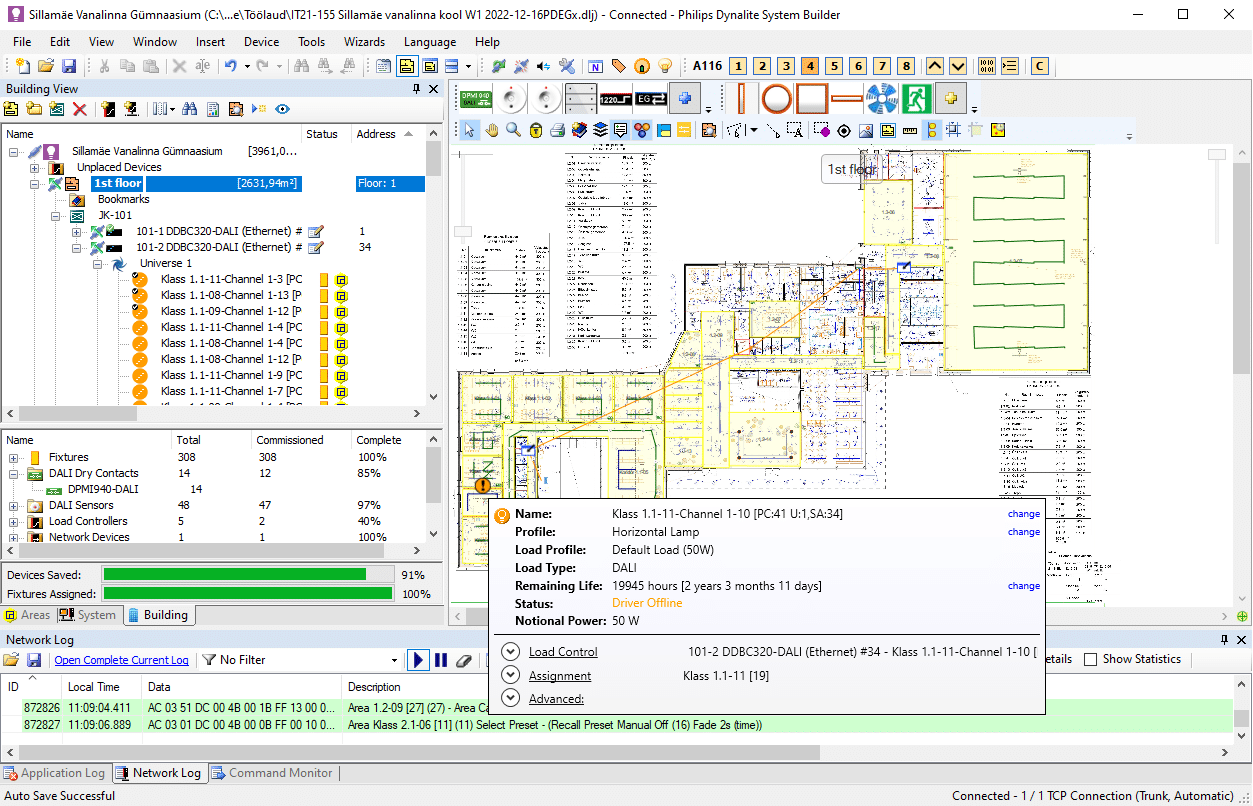The height and width of the screenshot is (806, 1253).
Task: Toggle the highlighted yellow view icon left of the Device menu's toolbar group
Action: pos(407,66)
